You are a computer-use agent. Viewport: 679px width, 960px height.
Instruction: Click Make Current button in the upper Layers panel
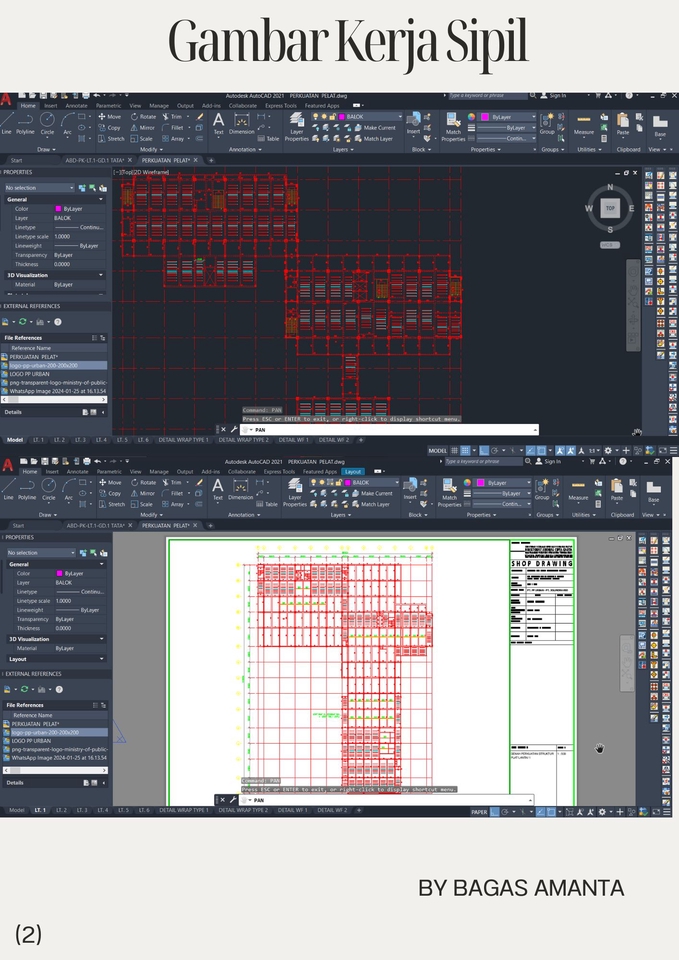pyautogui.click(x=378, y=128)
